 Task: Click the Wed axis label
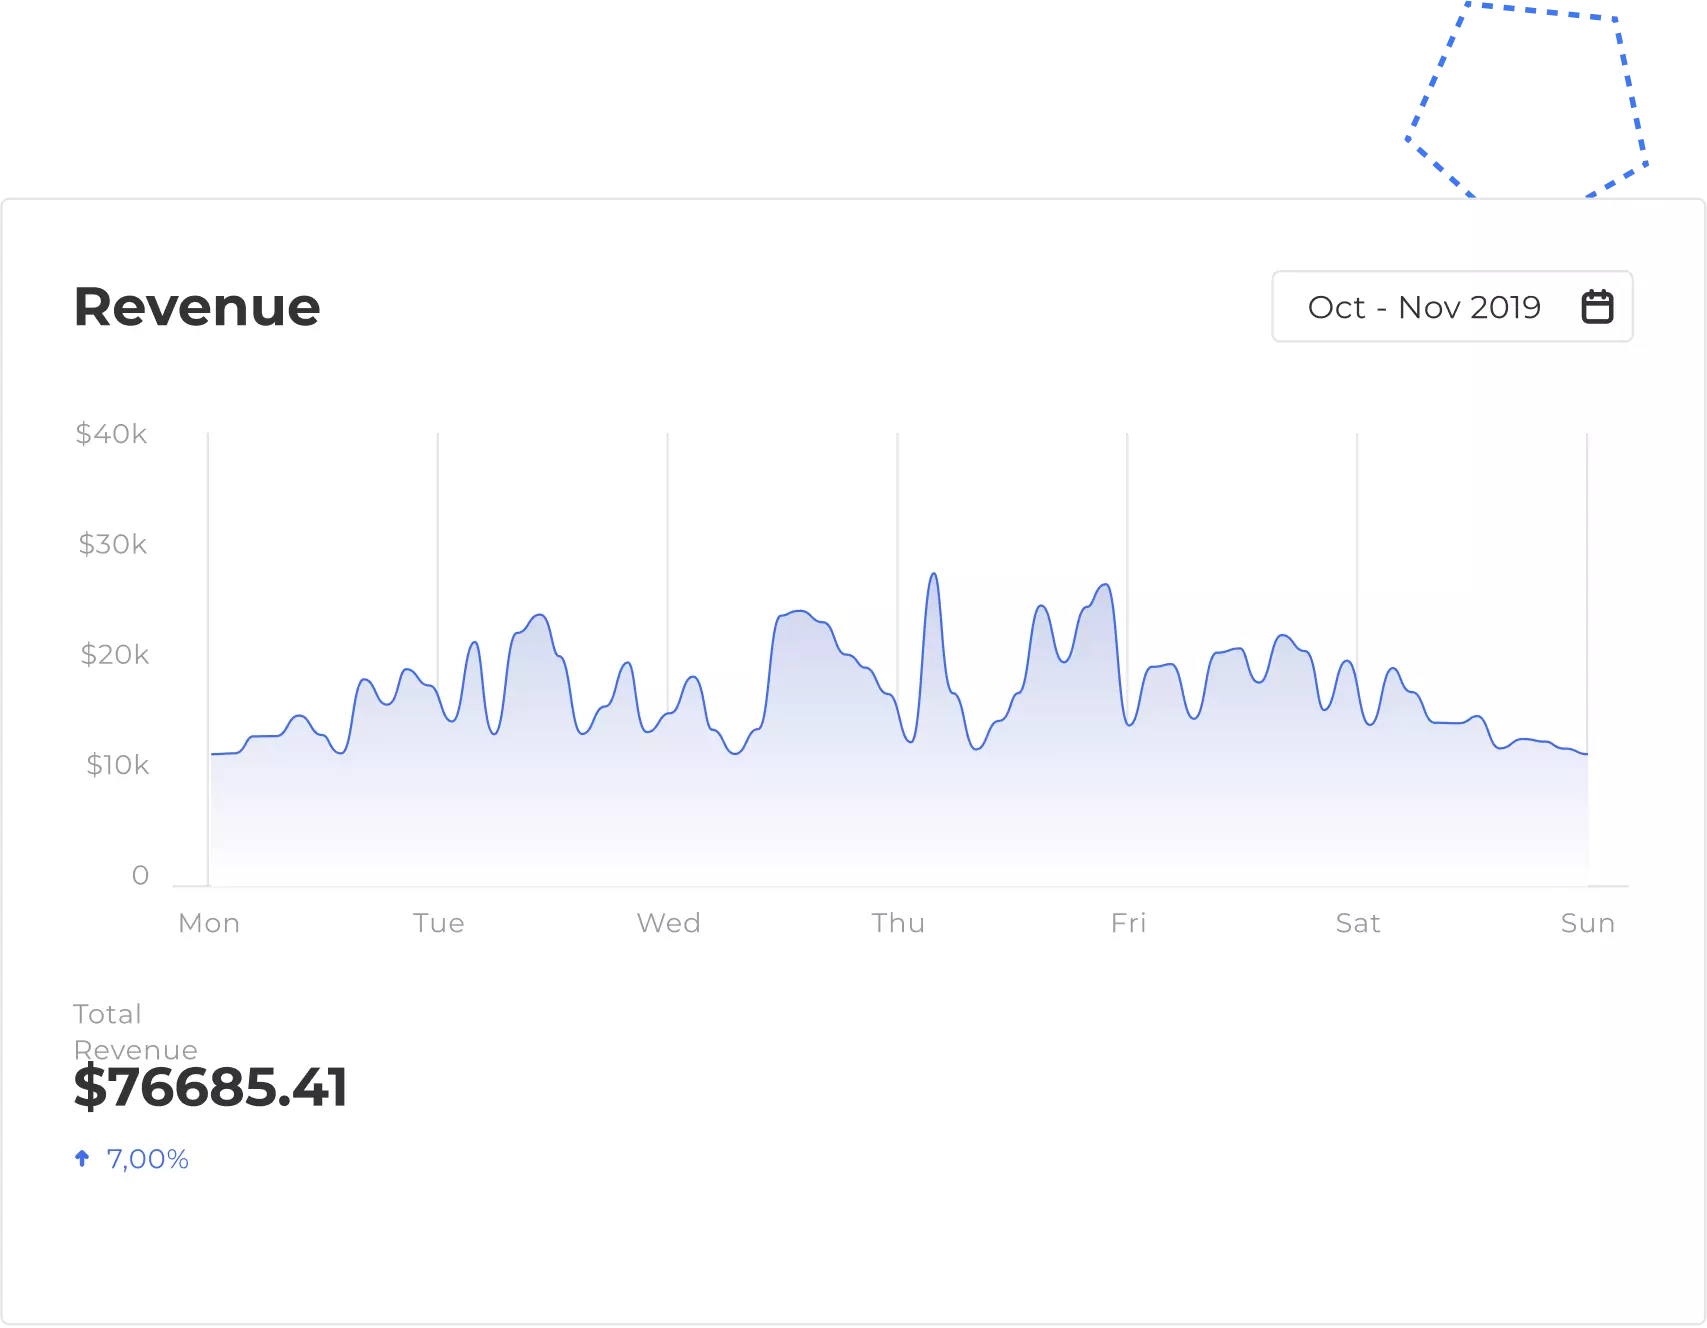point(668,923)
